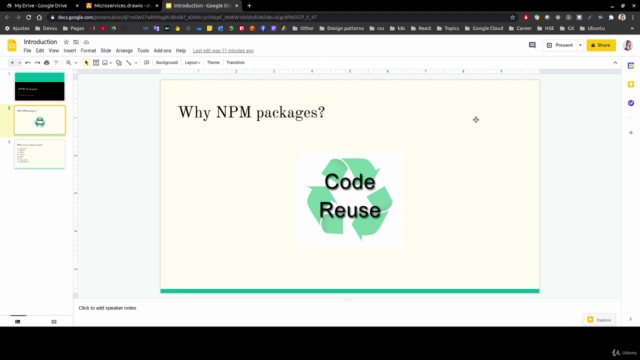The height and width of the screenshot is (360, 640).
Task: Star the Introduction presentation
Action: tap(66, 42)
